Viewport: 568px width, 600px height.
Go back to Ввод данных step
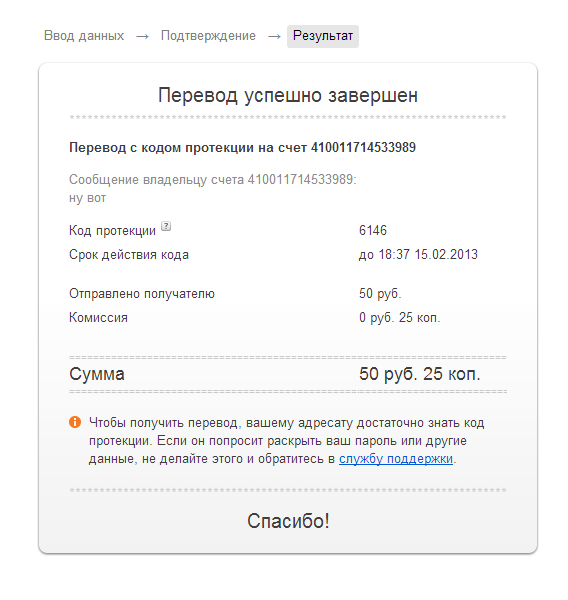84,36
